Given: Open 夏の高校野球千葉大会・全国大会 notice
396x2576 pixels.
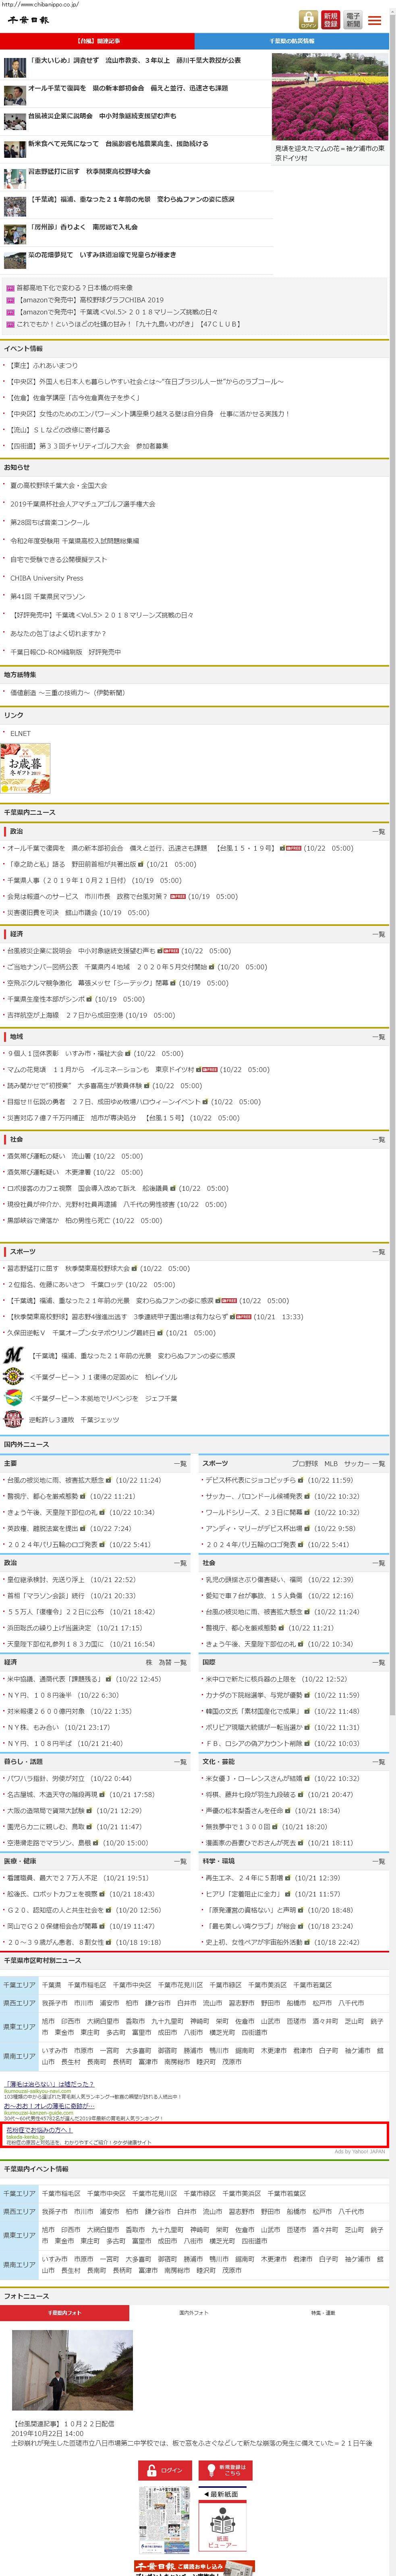Looking at the screenshot, I should (x=58, y=486).
